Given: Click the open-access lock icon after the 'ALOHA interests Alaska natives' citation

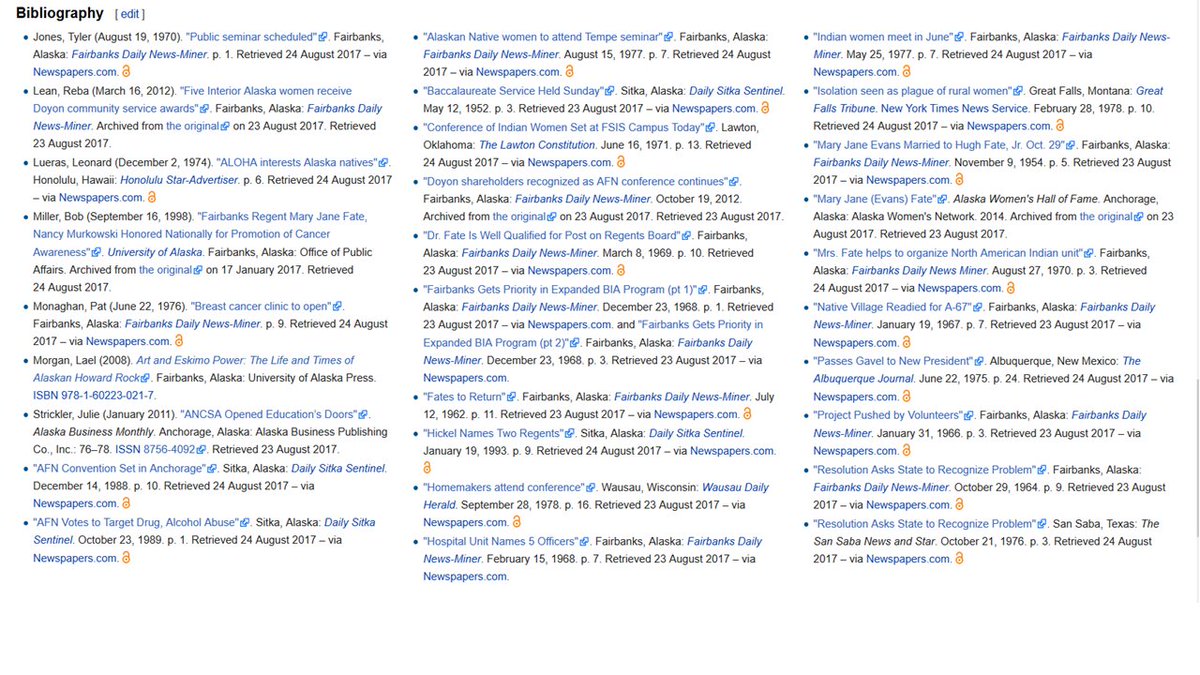Looking at the screenshot, I should click(152, 198).
